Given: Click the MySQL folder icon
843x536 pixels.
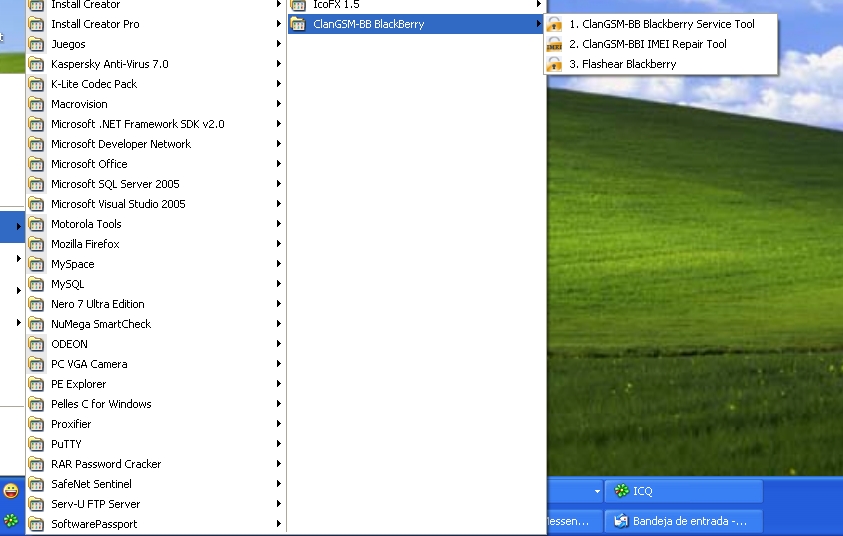Looking at the screenshot, I should (36, 284).
